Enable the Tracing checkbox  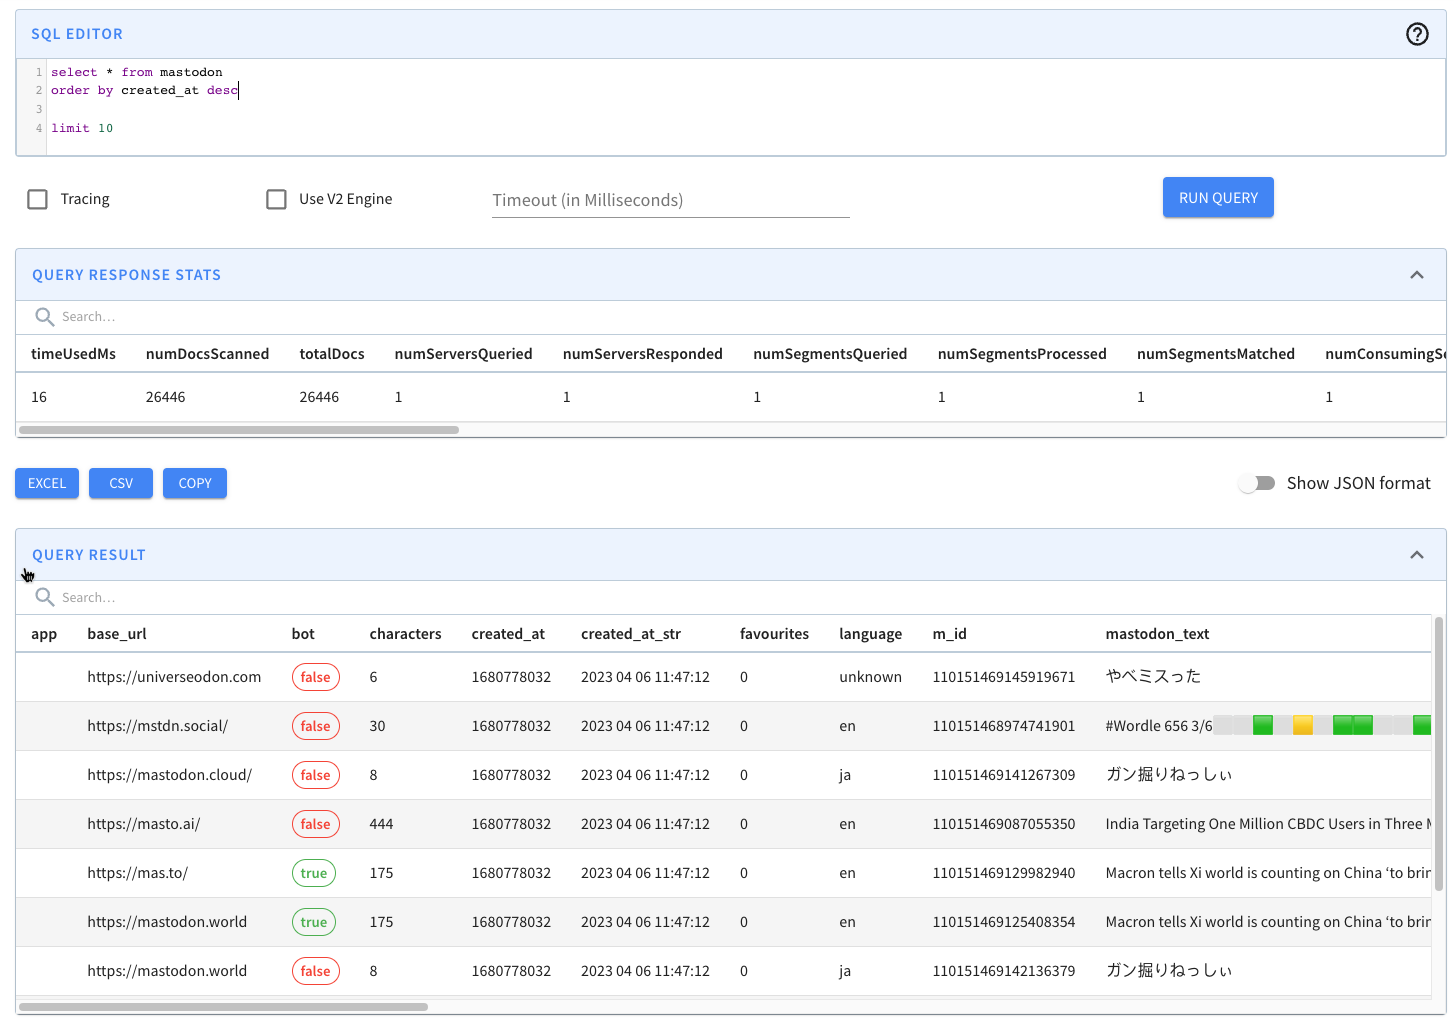tap(37, 199)
